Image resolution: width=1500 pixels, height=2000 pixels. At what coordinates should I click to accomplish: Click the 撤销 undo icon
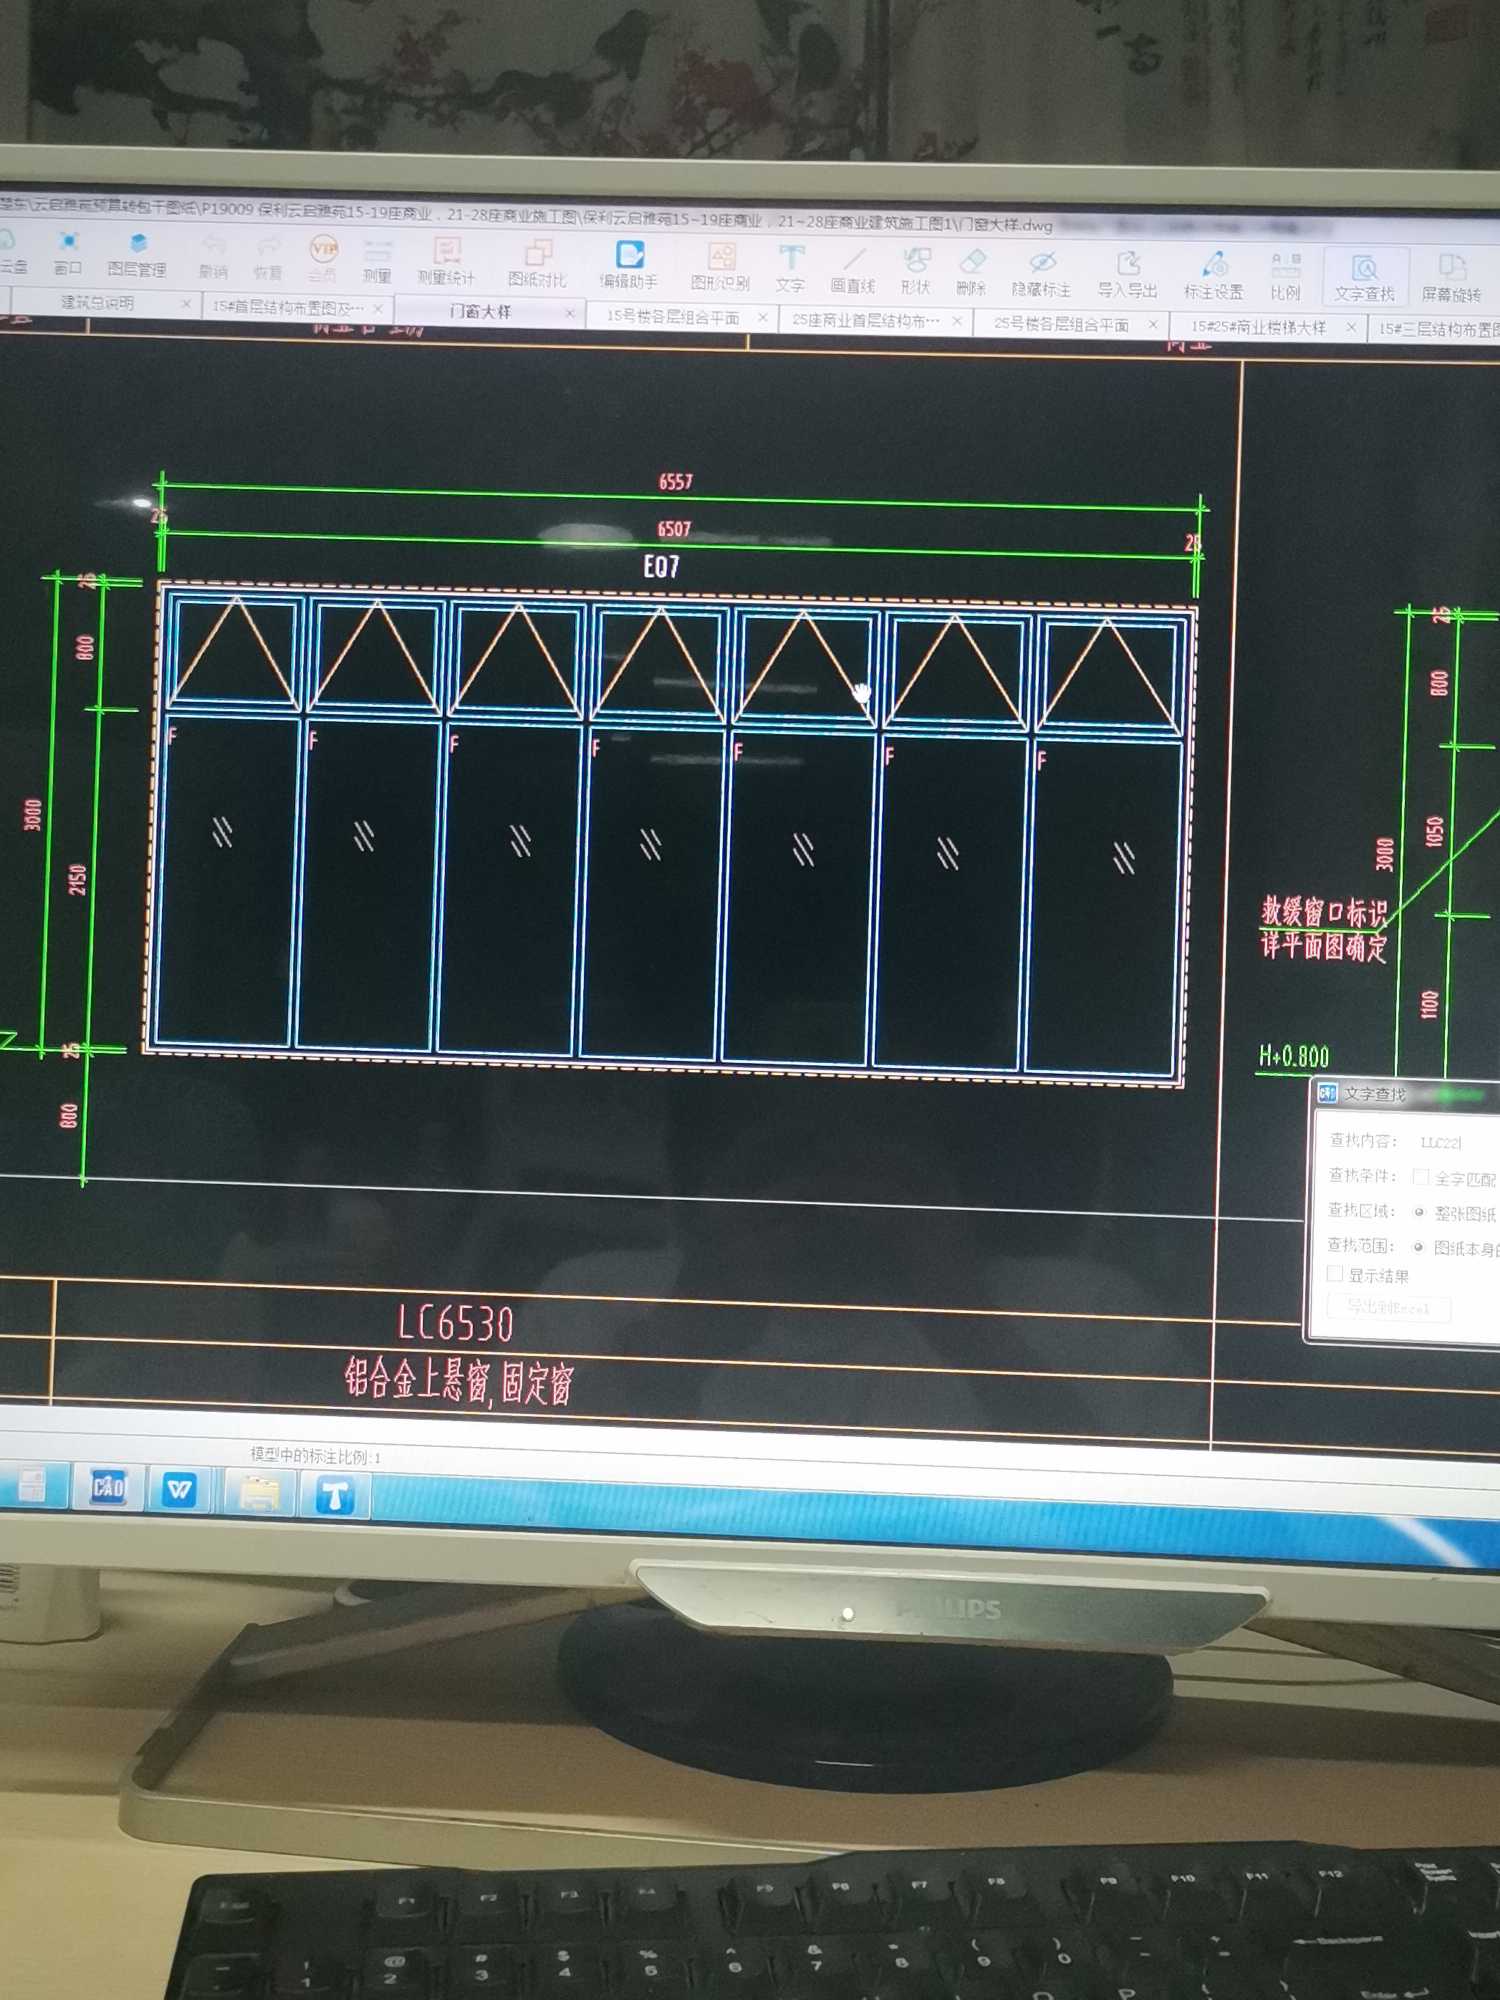(213, 257)
